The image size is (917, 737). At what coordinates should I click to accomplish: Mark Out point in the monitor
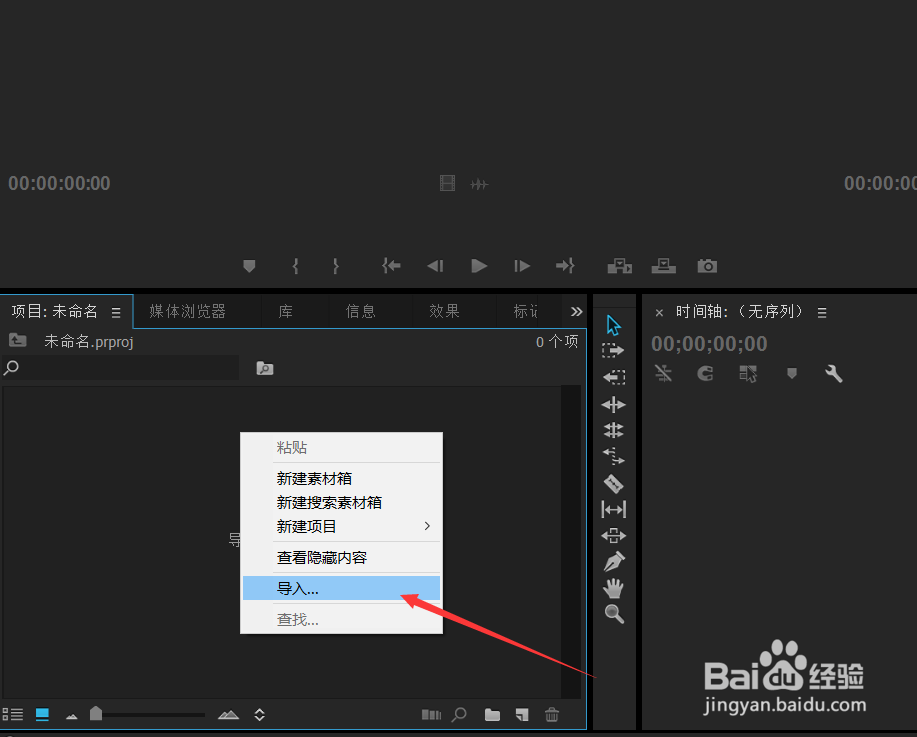pyautogui.click(x=336, y=266)
